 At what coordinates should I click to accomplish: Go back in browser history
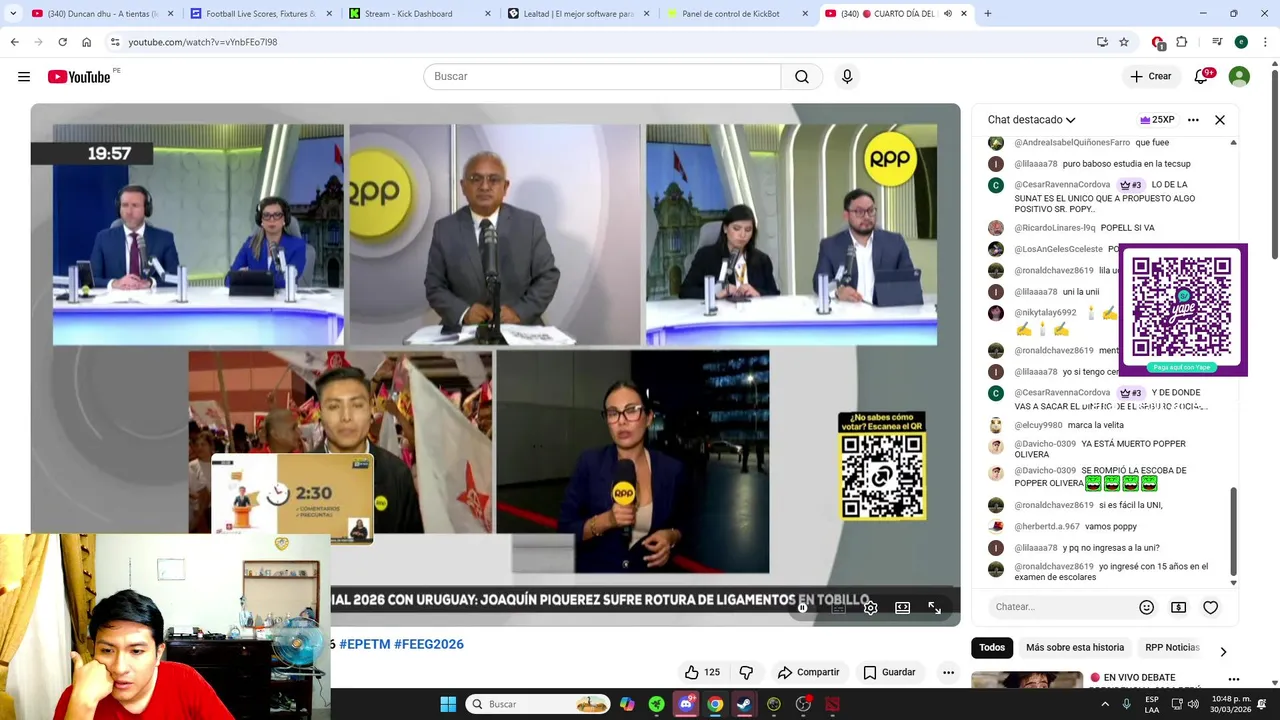[14, 42]
